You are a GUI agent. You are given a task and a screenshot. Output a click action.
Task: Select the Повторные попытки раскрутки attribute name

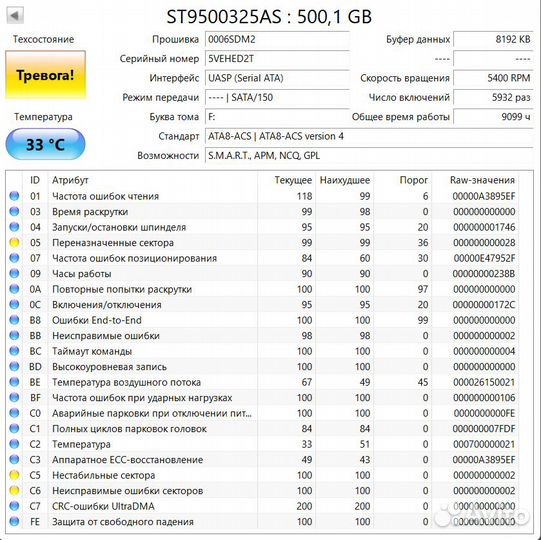(122, 289)
